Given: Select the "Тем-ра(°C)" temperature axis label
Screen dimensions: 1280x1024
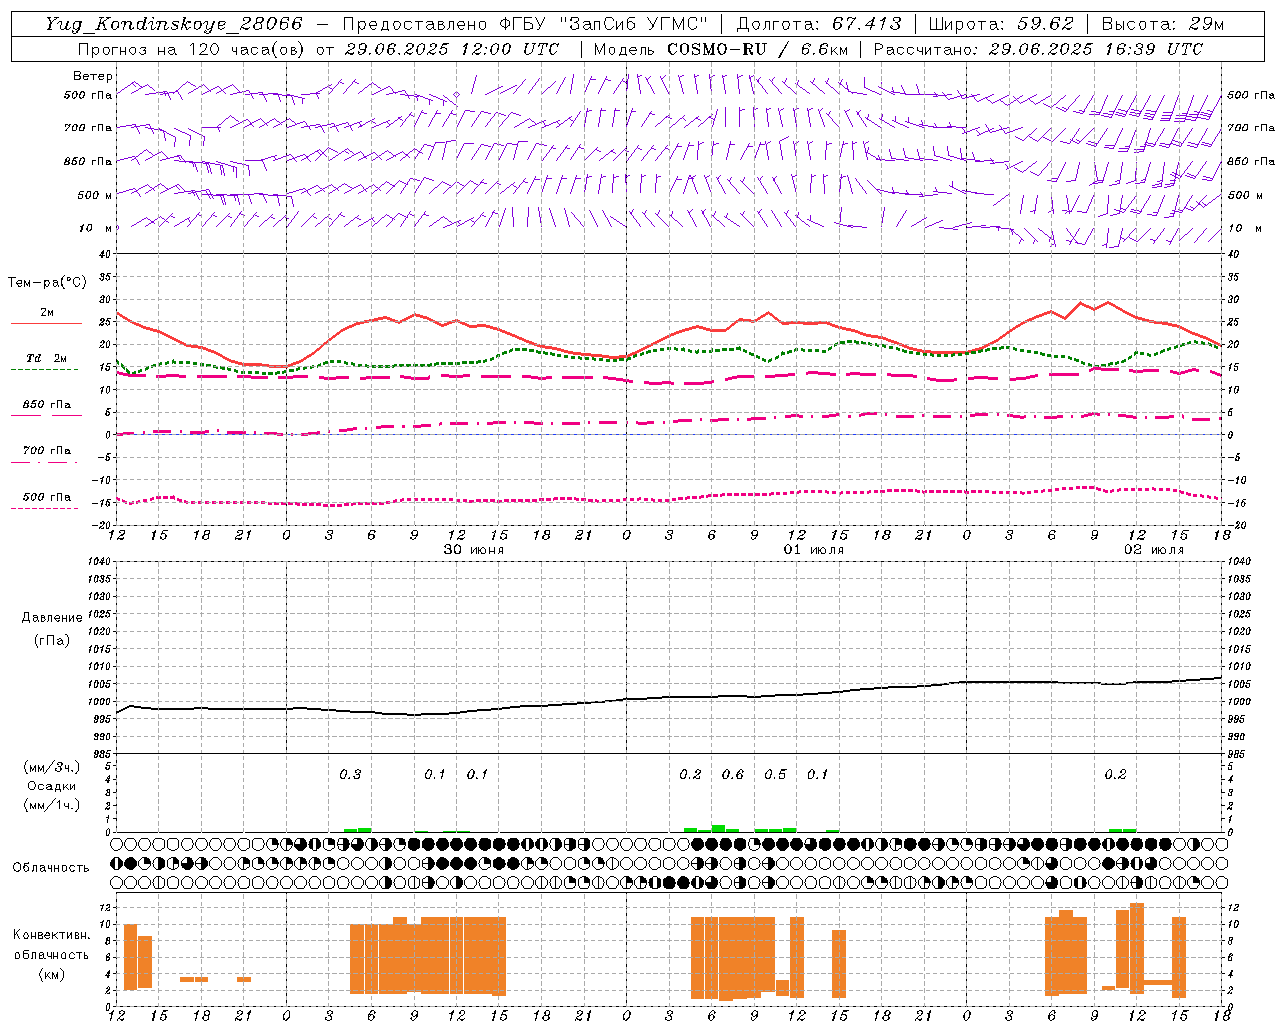Looking at the screenshot, I should 47,283.
